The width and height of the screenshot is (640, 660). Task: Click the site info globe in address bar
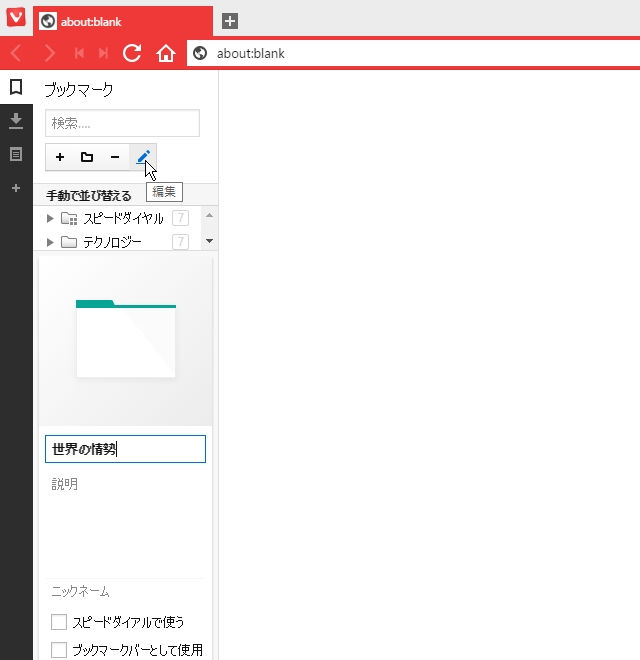click(200, 53)
